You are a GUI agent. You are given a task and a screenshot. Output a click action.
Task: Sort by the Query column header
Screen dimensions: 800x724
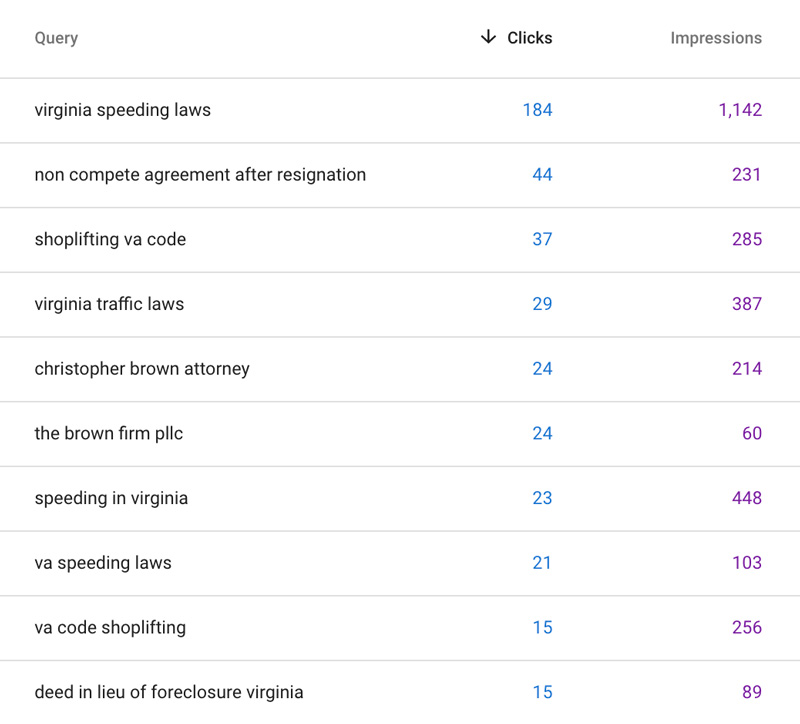coord(55,37)
